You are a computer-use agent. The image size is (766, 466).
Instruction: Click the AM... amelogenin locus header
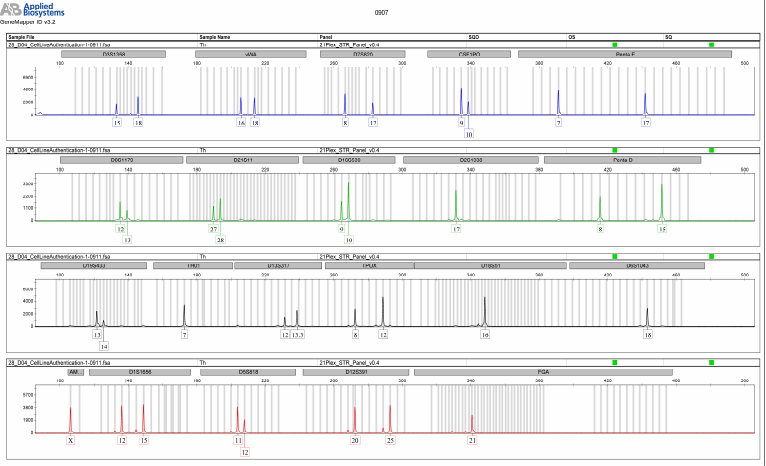click(75, 370)
